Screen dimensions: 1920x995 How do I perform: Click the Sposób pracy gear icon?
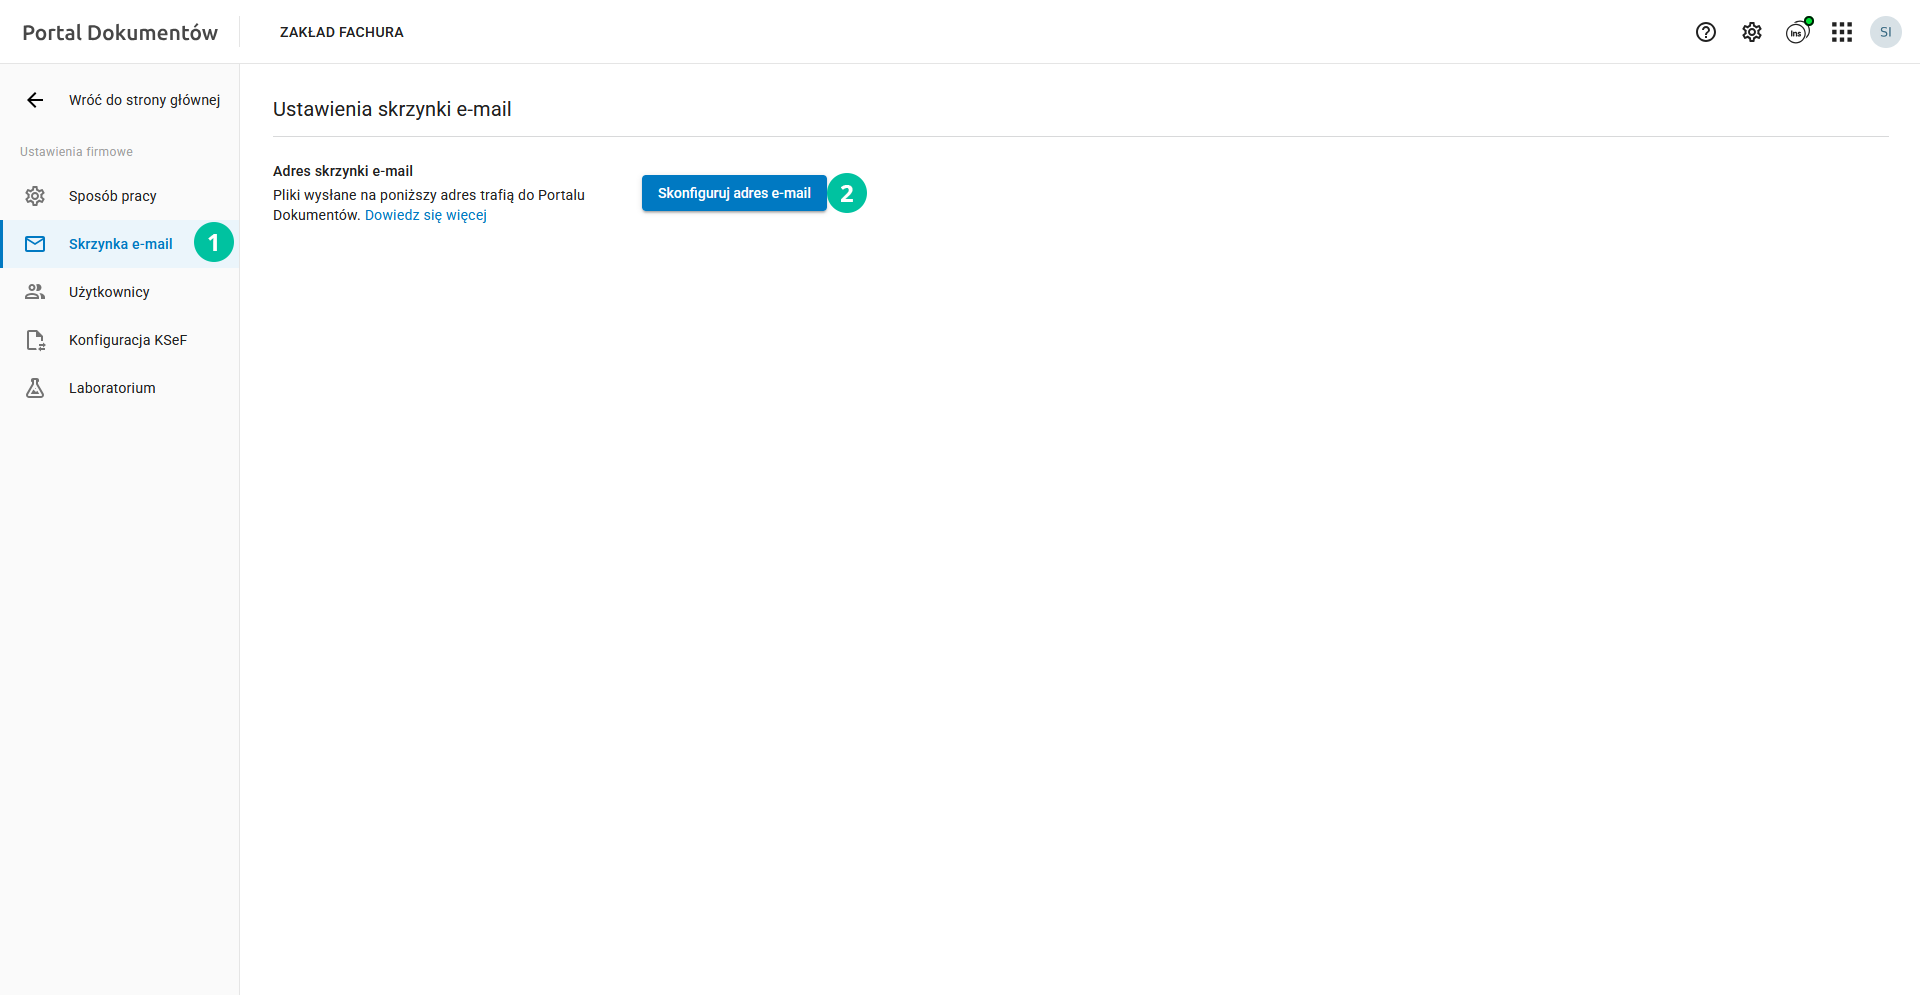click(x=35, y=196)
